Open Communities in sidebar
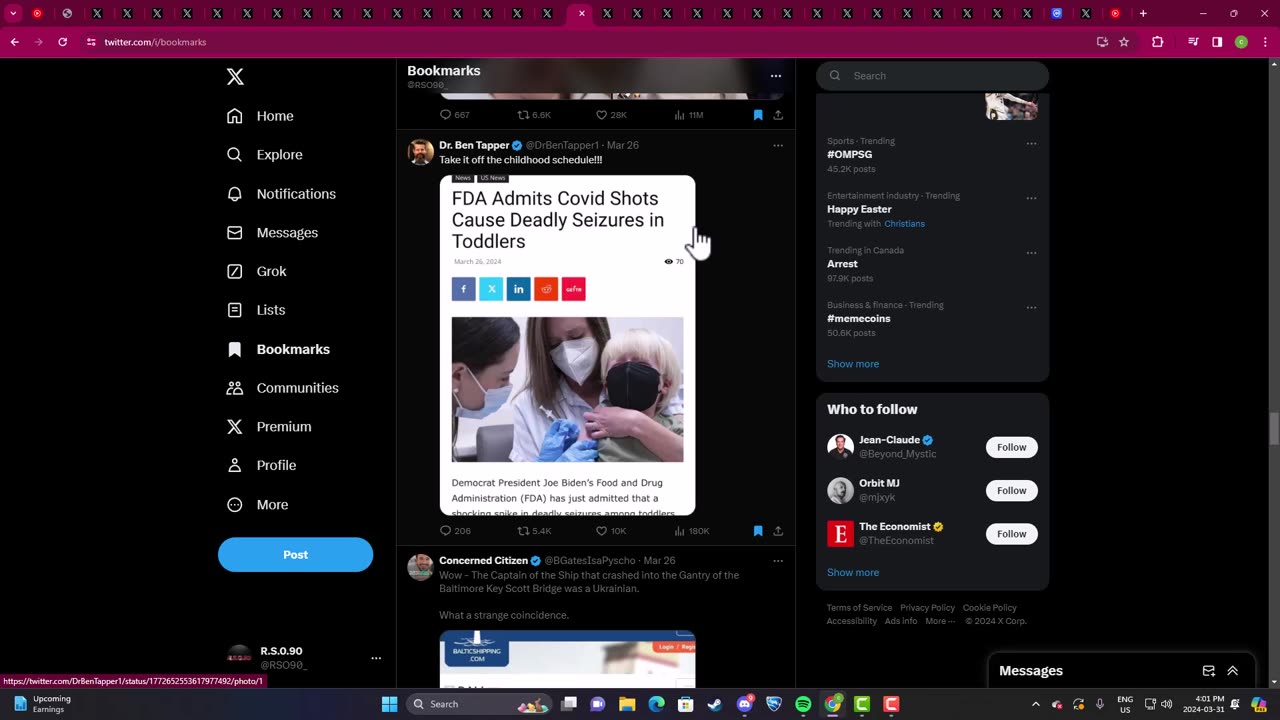 (x=283, y=388)
